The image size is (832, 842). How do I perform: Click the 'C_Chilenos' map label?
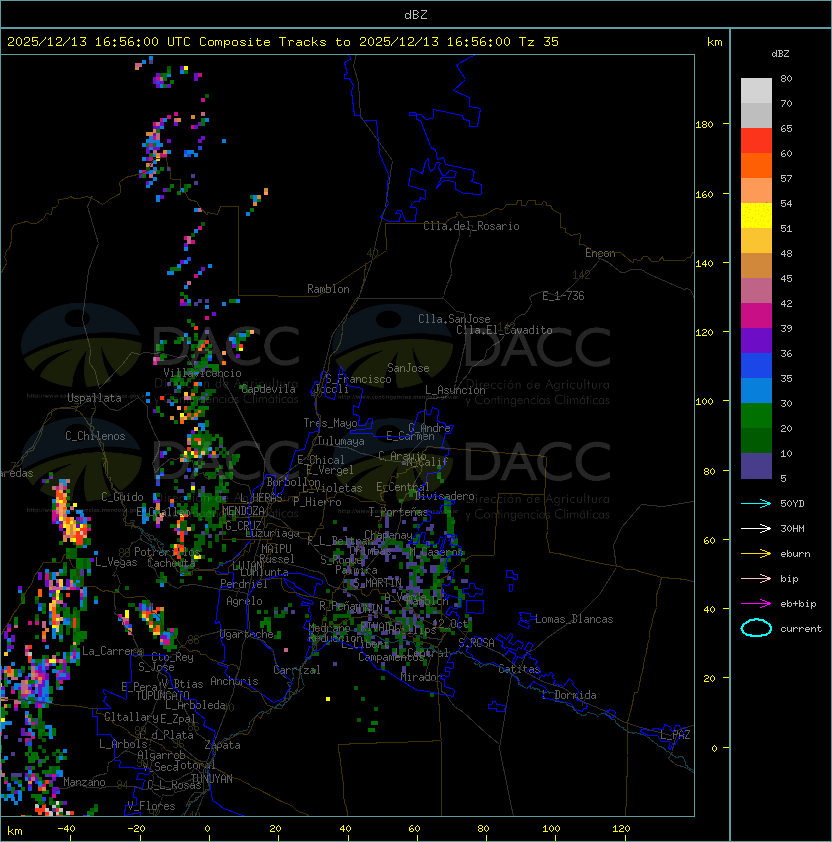[x=95, y=436]
